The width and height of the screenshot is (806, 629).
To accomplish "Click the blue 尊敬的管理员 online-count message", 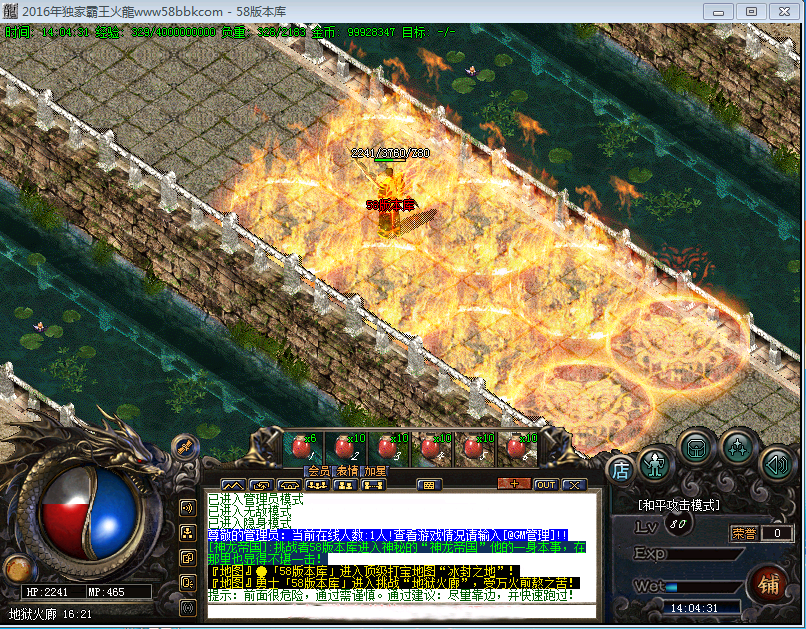I will pos(388,535).
